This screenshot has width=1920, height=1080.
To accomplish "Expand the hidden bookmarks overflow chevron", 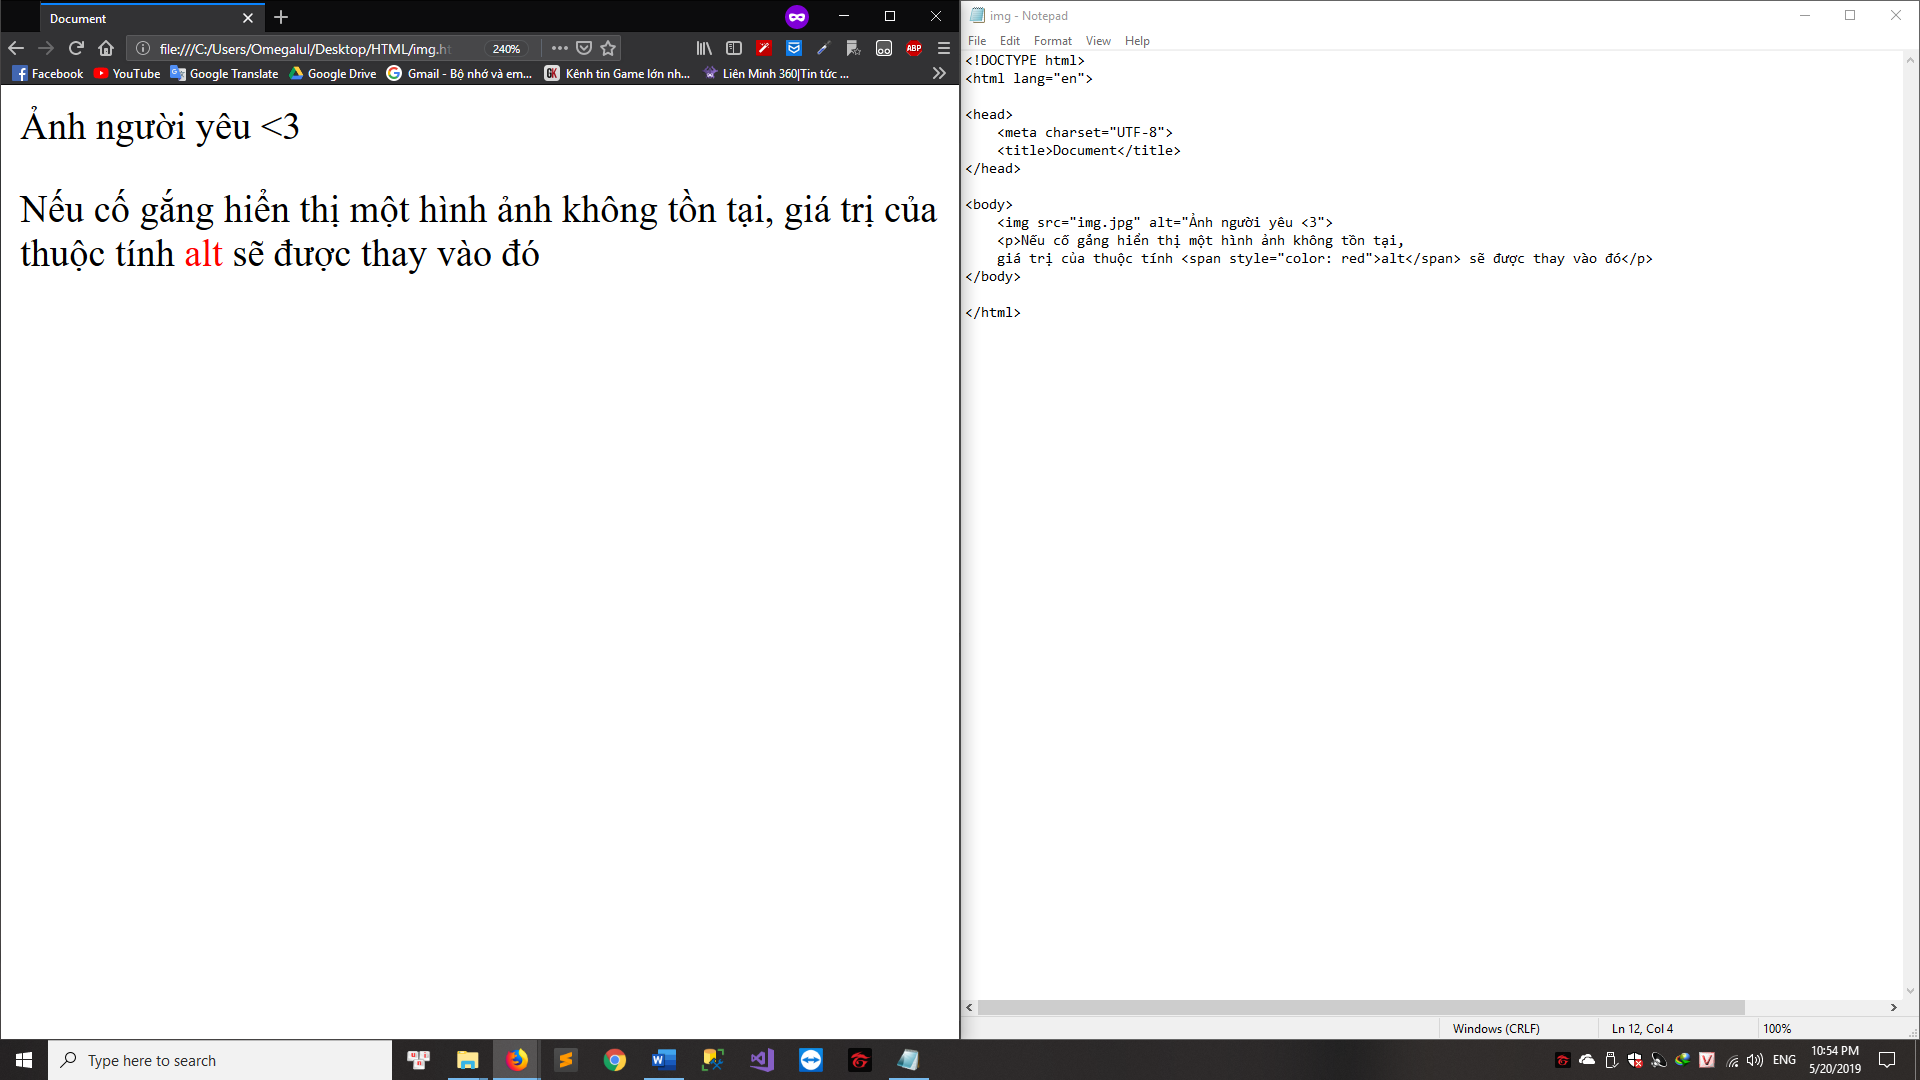I will [x=938, y=73].
